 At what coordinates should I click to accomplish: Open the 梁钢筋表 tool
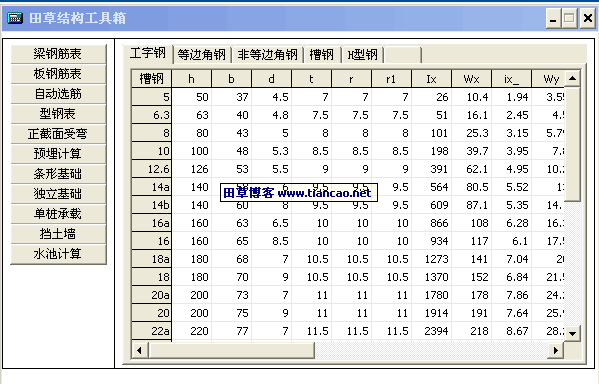coord(58,54)
